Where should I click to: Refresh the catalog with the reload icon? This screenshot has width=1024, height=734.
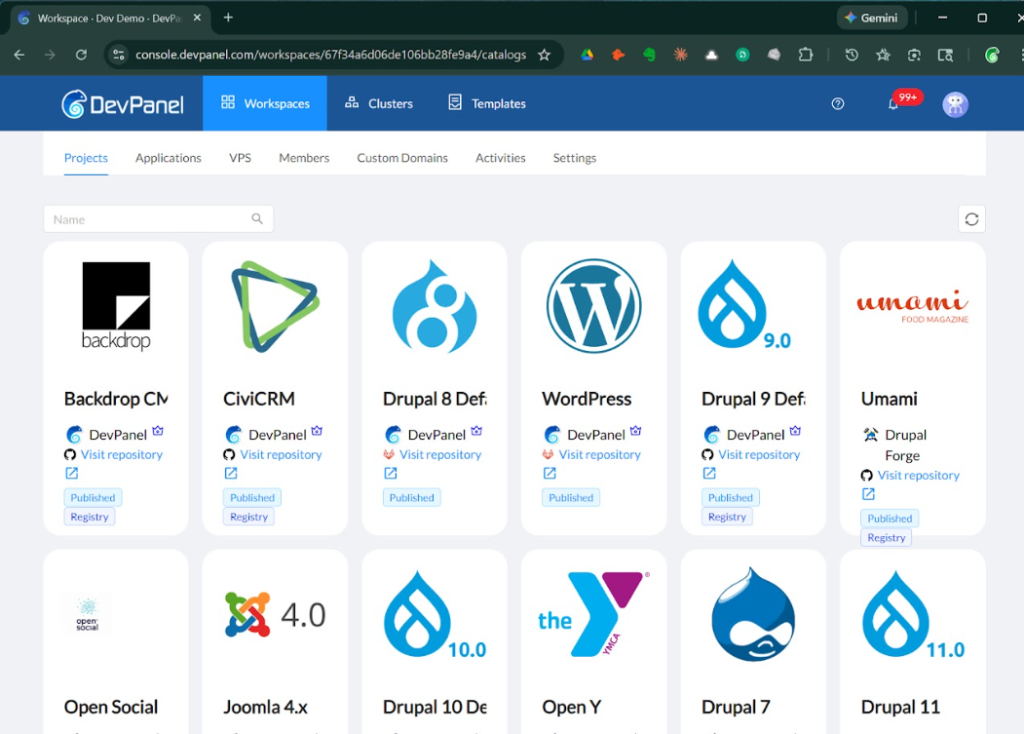click(x=971, y=218)
